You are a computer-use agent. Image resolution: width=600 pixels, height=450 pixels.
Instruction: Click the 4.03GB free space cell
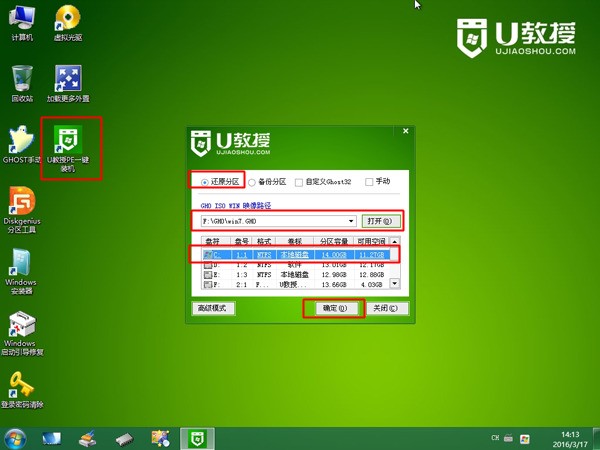pos(373,285)
